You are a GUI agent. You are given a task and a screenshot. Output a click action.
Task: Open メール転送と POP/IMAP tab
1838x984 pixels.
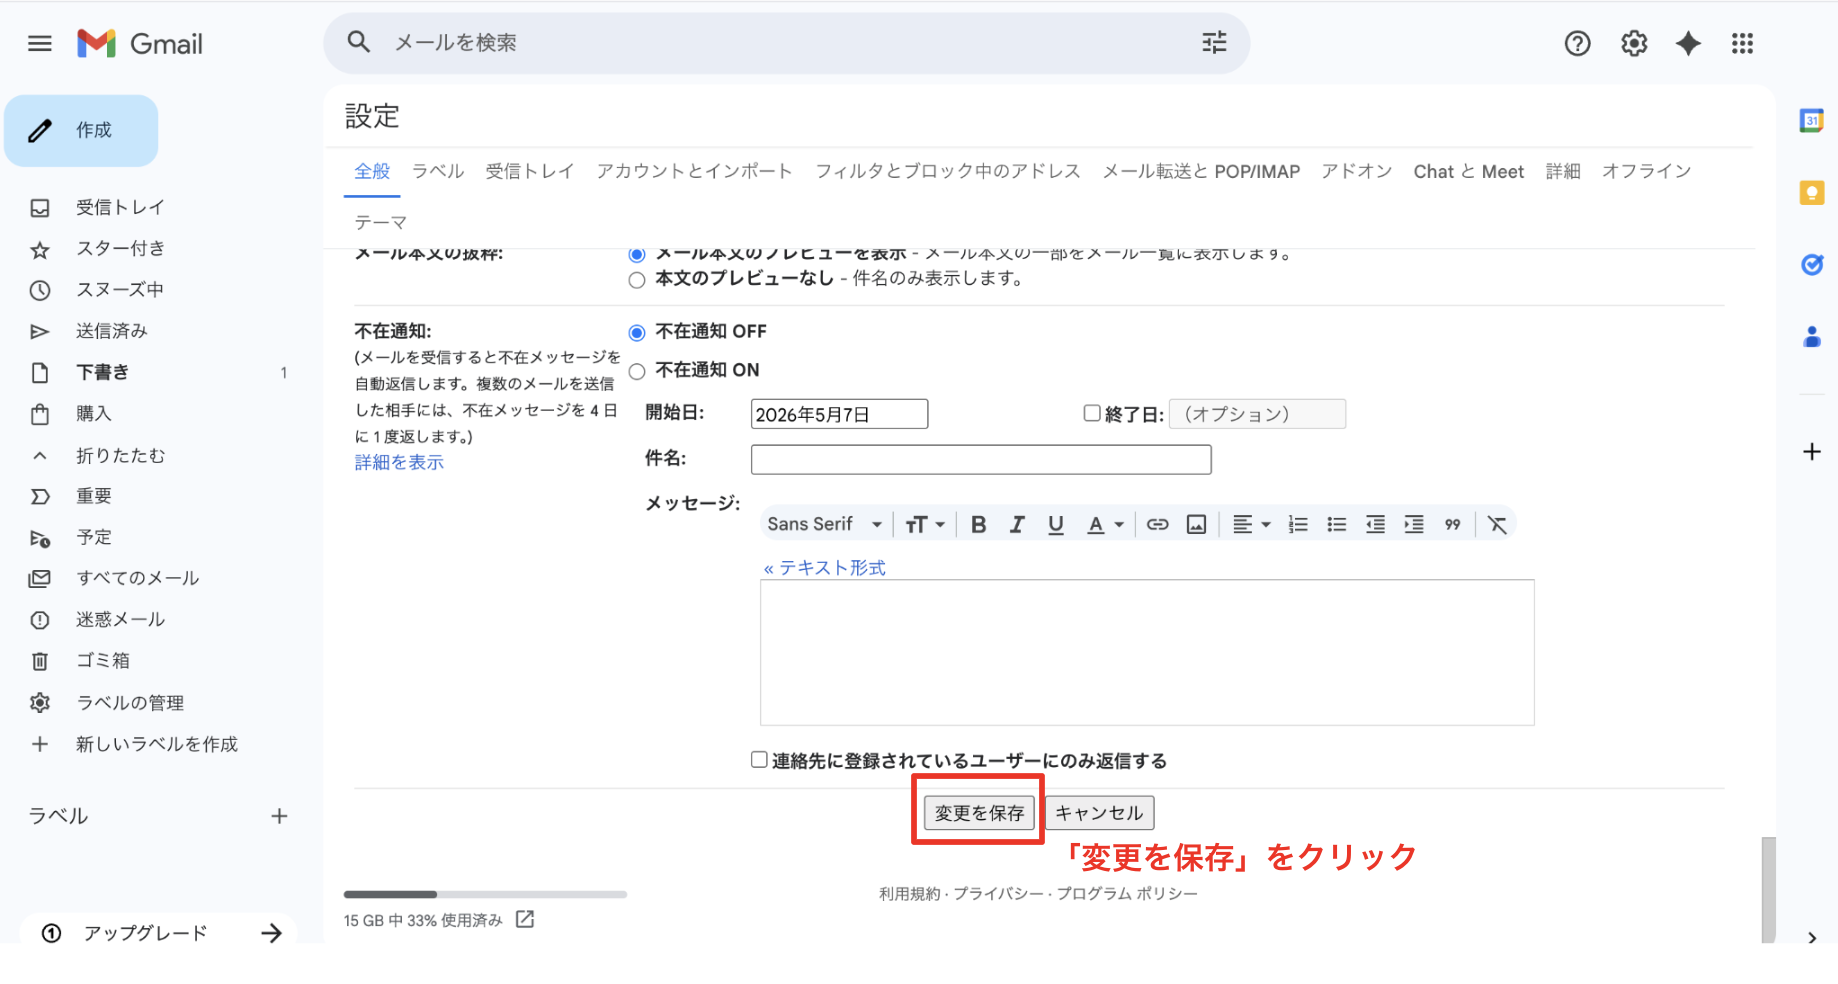click(1201, 171)
